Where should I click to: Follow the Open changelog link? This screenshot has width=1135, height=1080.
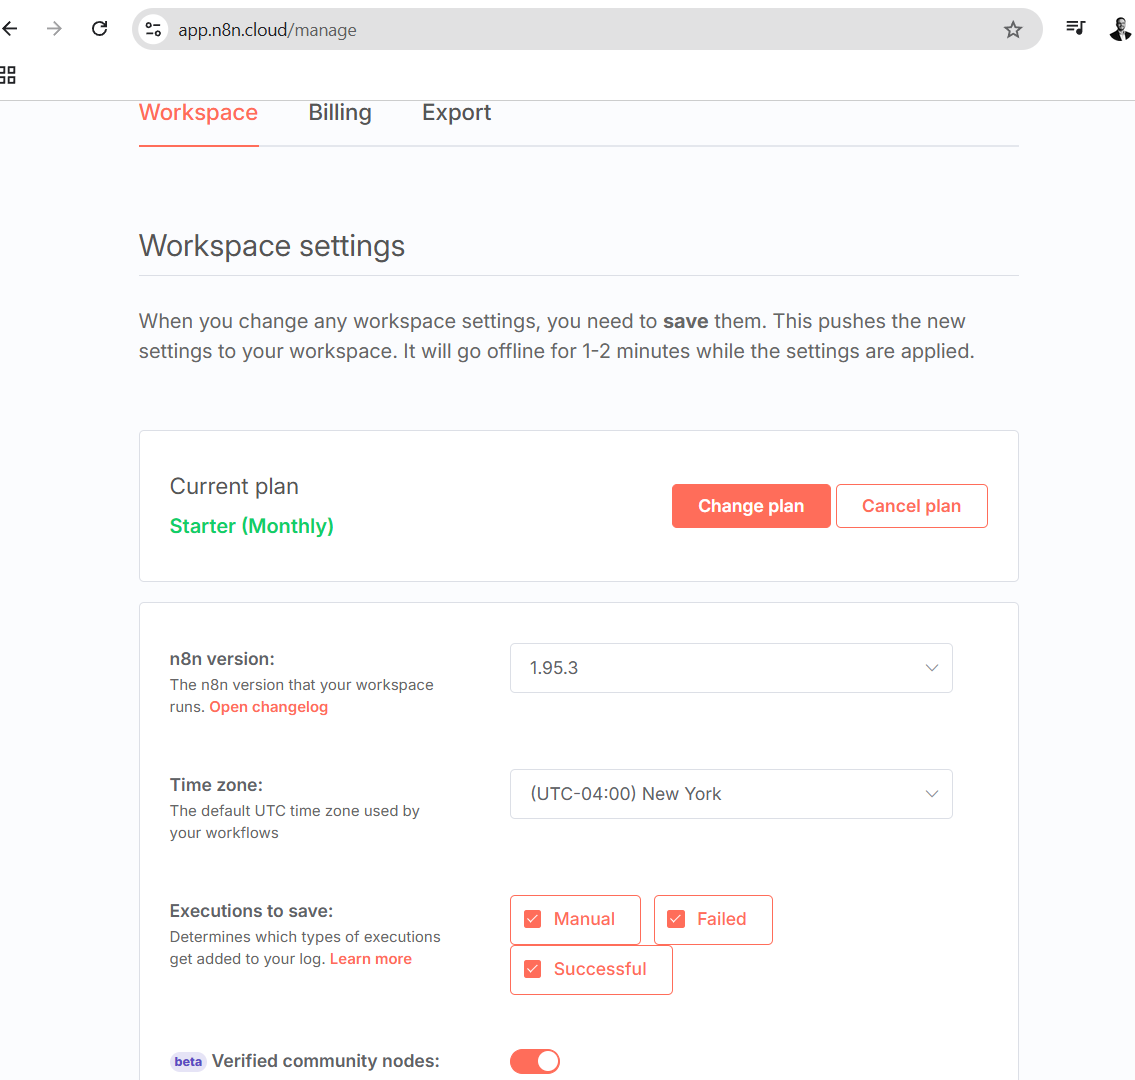point(269,707)
